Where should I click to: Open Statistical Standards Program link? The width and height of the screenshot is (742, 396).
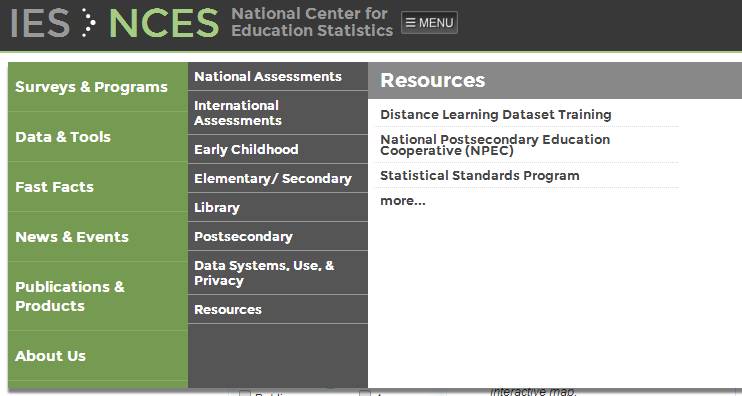click(479, 176)
